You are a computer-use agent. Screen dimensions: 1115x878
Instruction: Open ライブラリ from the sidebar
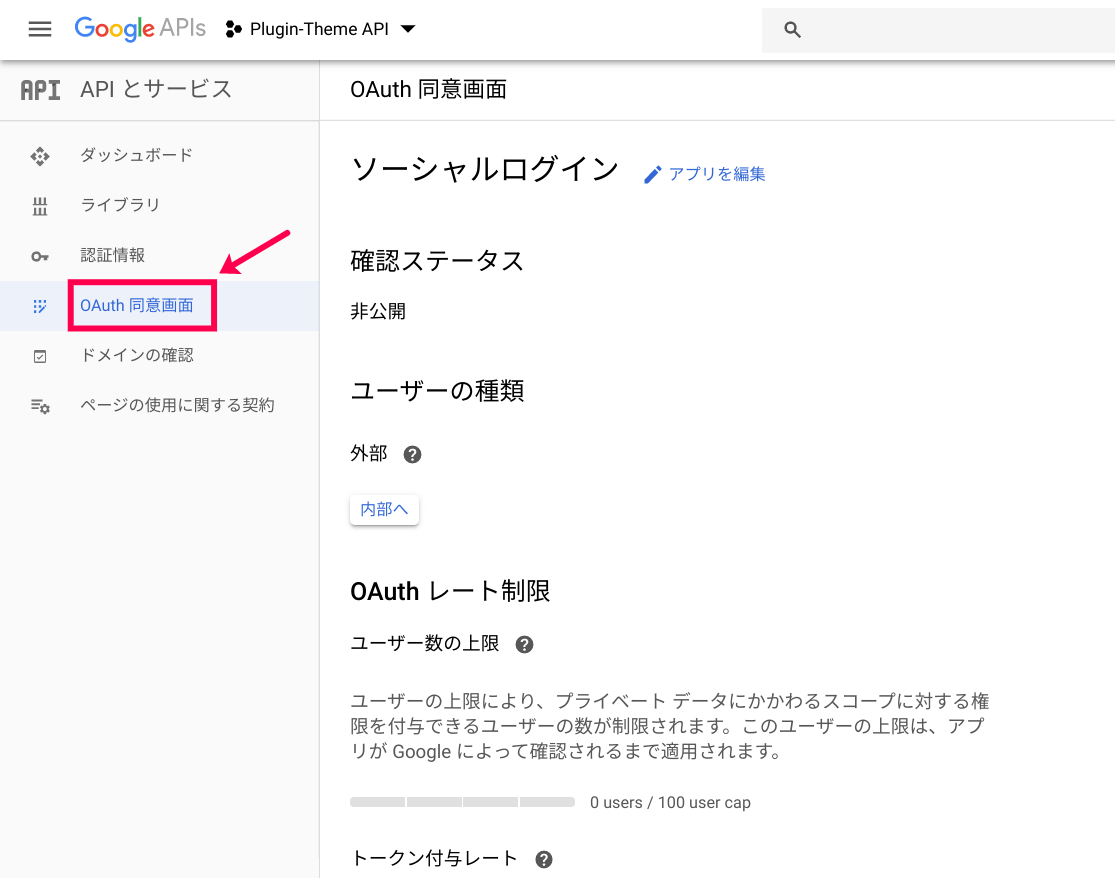[x=120, y=205]
